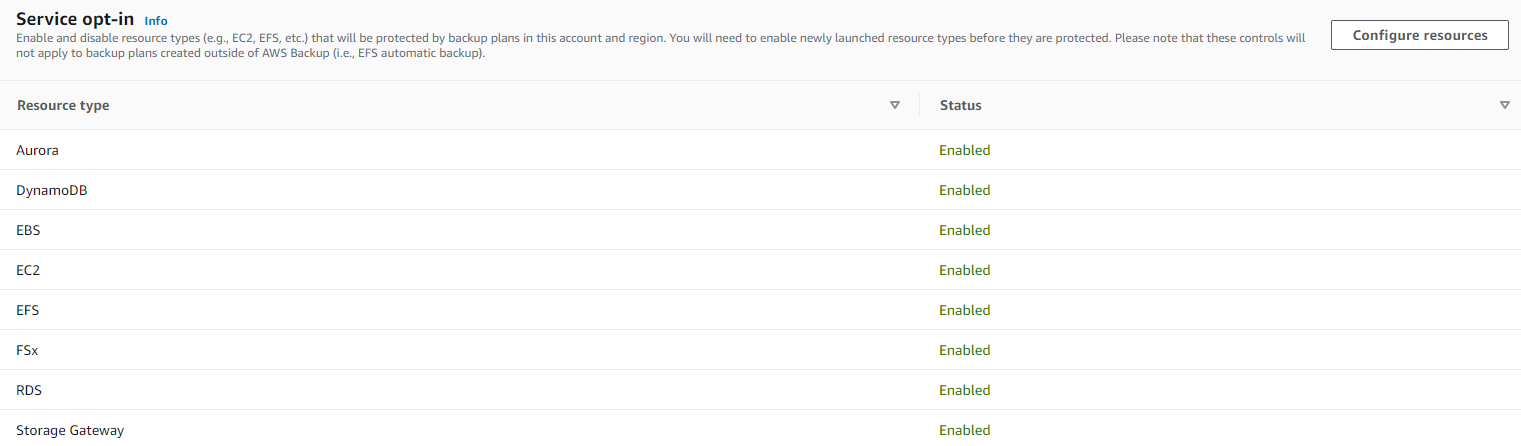Click Enabled status for DynamoDB

[964, 190]
